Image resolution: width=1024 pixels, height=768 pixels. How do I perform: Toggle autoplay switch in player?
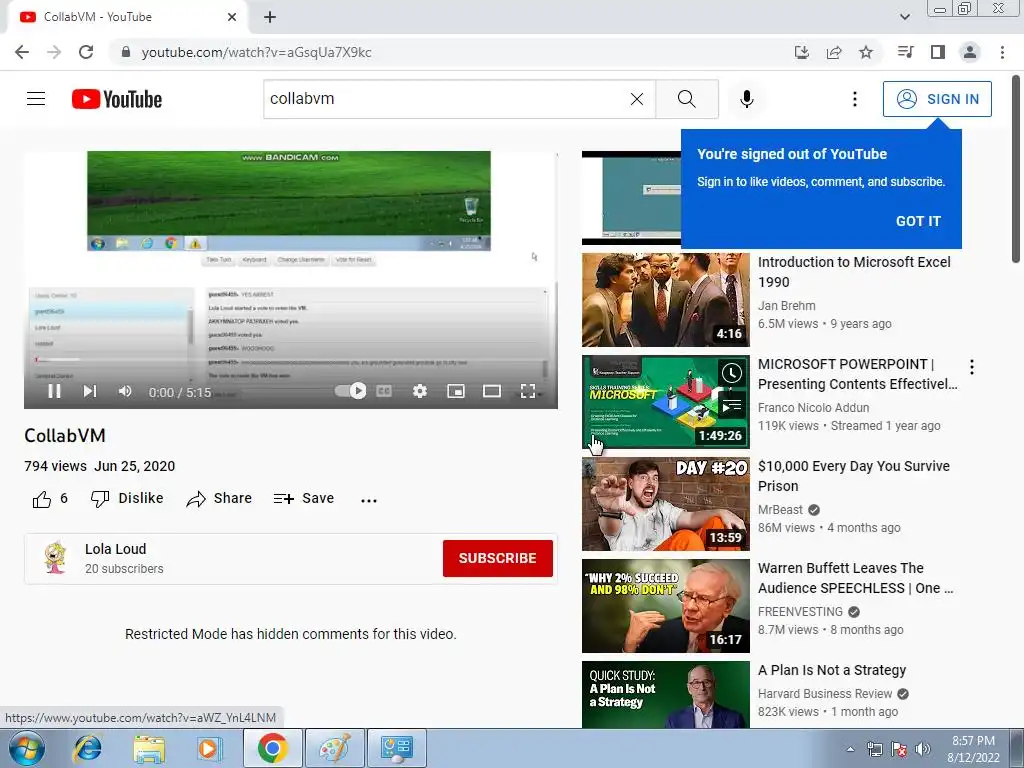tap(350, 391)
